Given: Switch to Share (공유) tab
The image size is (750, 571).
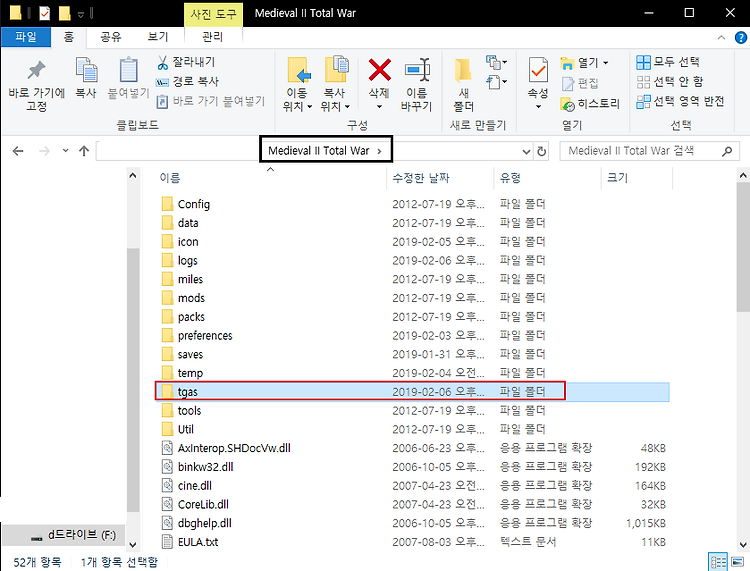Looking at the screenshot, I should pos(111,37).
